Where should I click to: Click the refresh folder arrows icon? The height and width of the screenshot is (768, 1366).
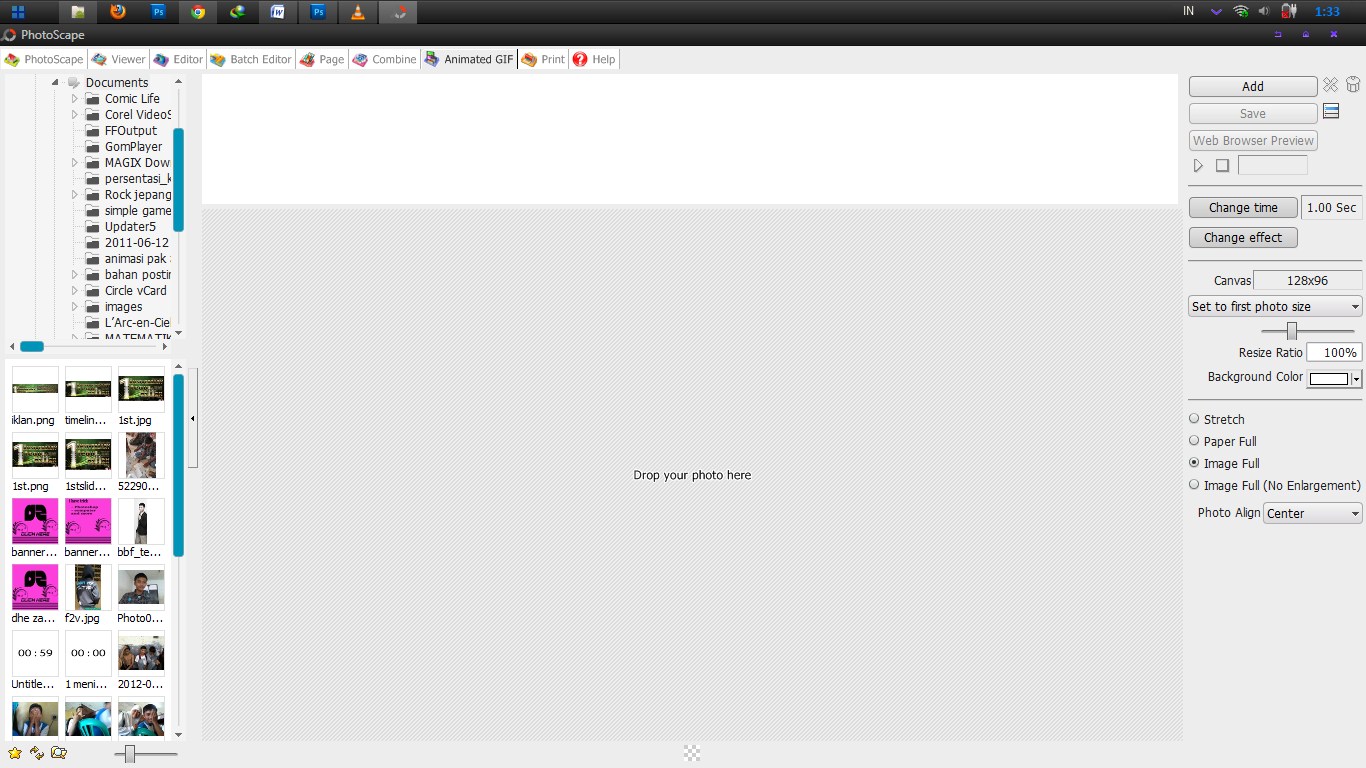point(37,753)
